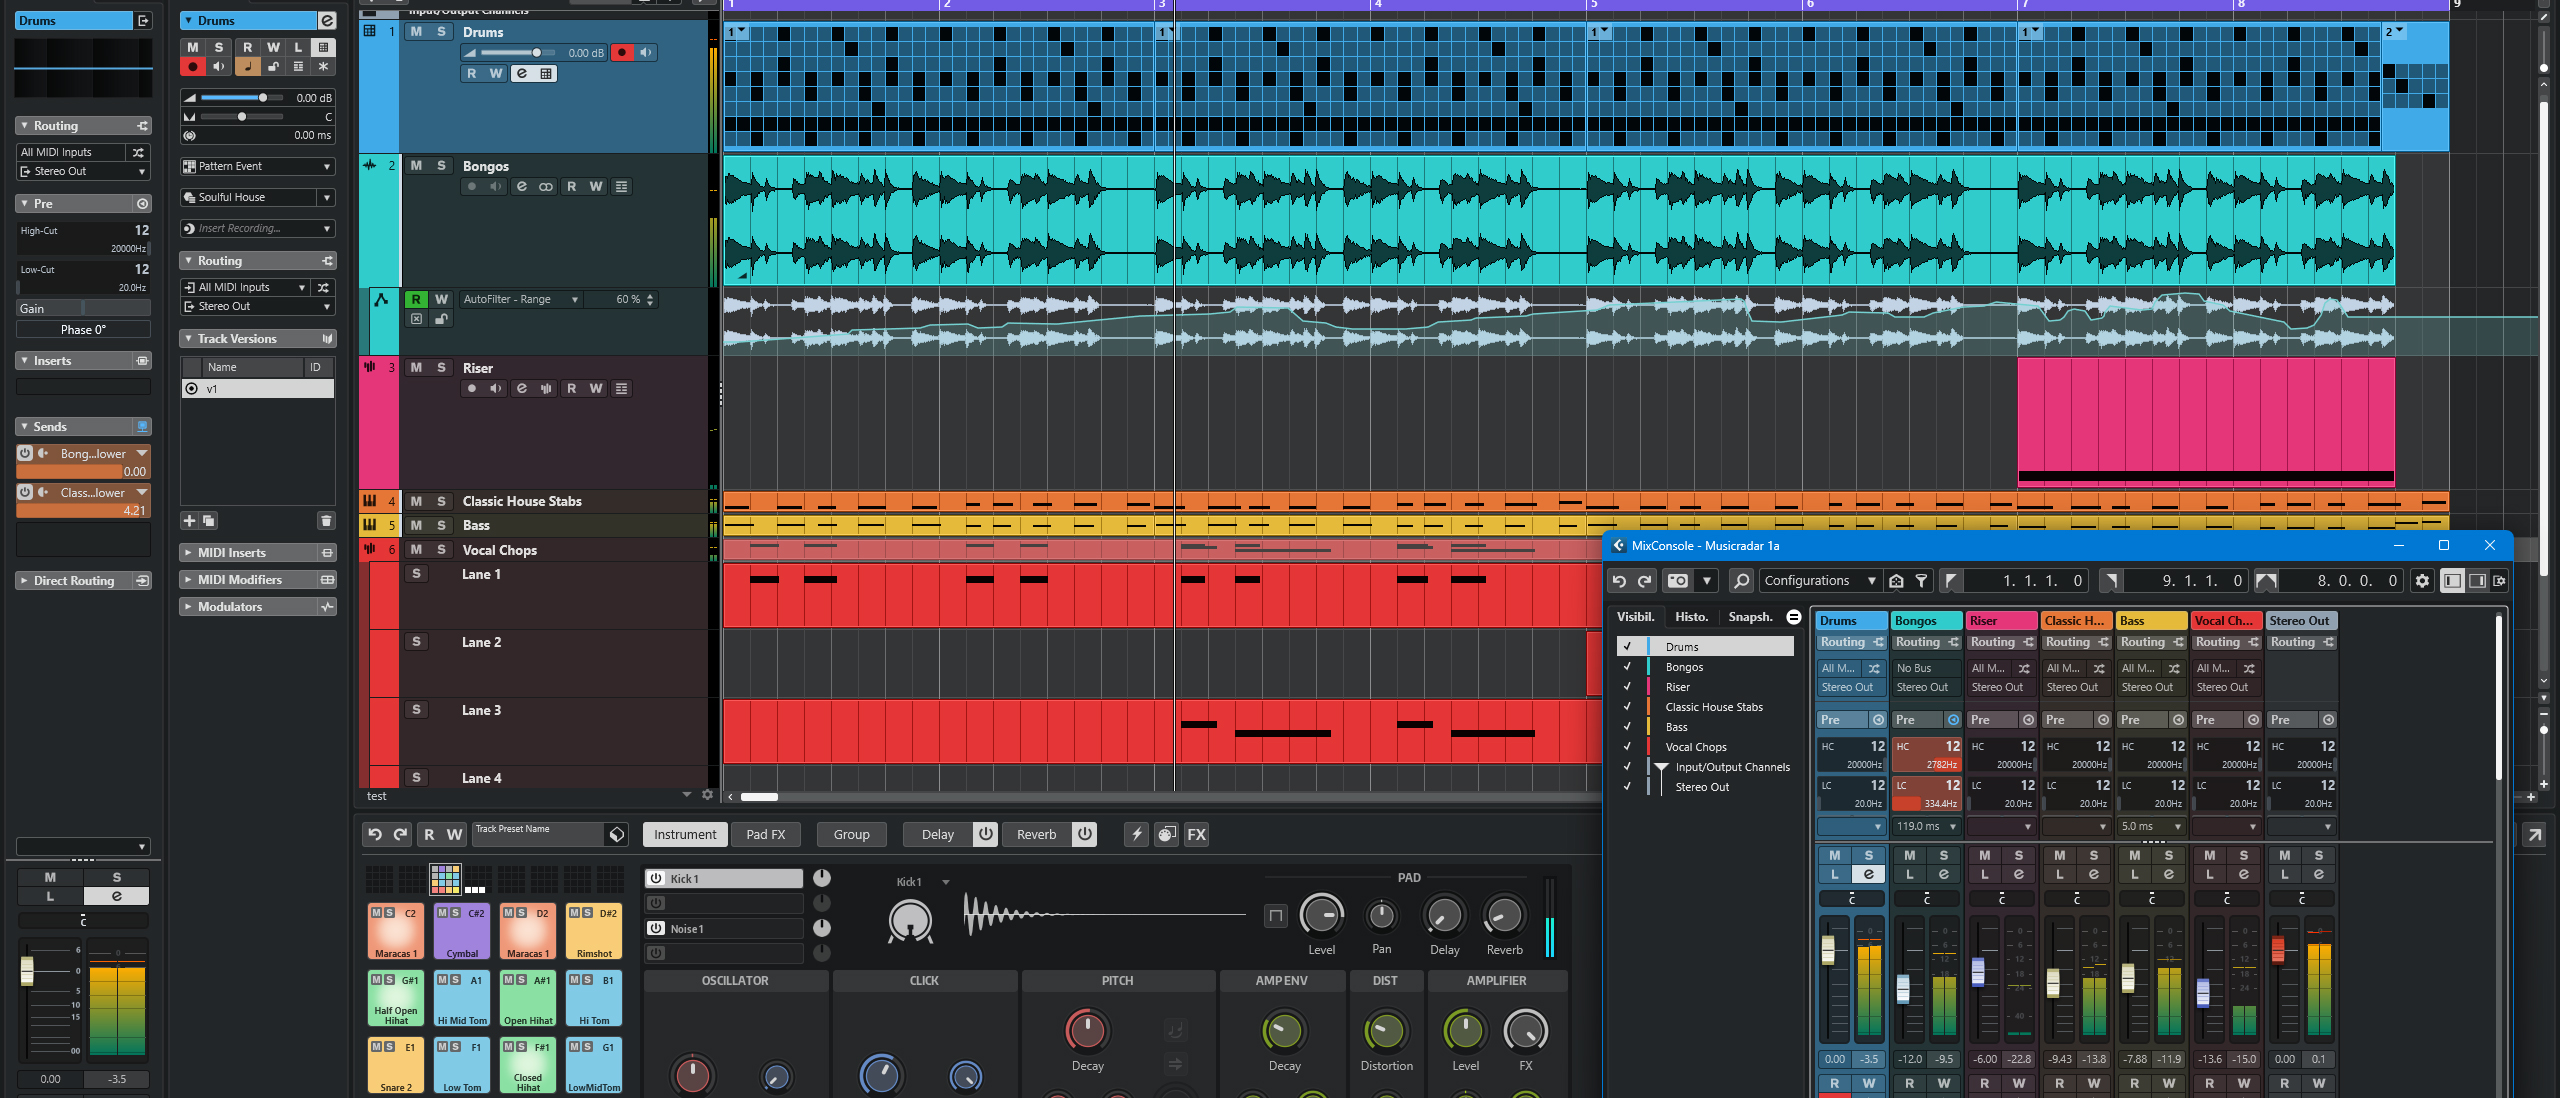Trigger the Cymbal C#2 drum pad

461,931
